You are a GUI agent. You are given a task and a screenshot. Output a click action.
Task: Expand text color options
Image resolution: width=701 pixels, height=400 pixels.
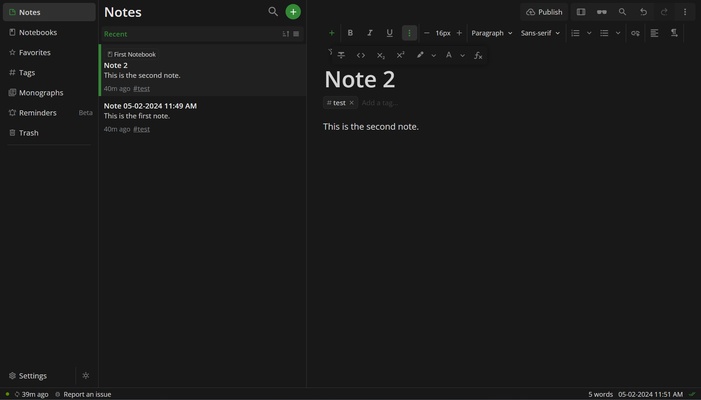[x=463, y=55]
